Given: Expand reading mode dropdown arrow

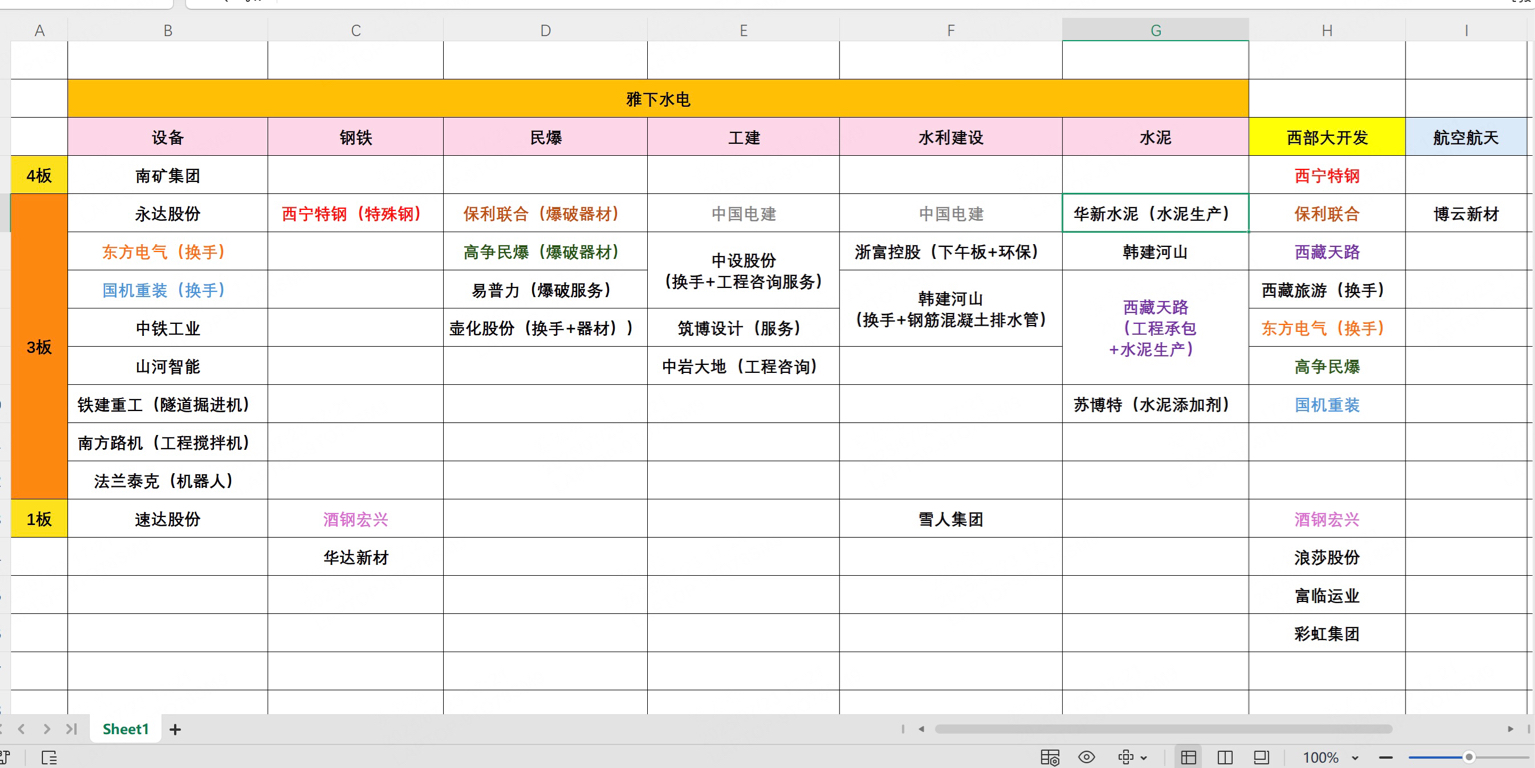Looking at the screenshot, I should coord(1144,759).
